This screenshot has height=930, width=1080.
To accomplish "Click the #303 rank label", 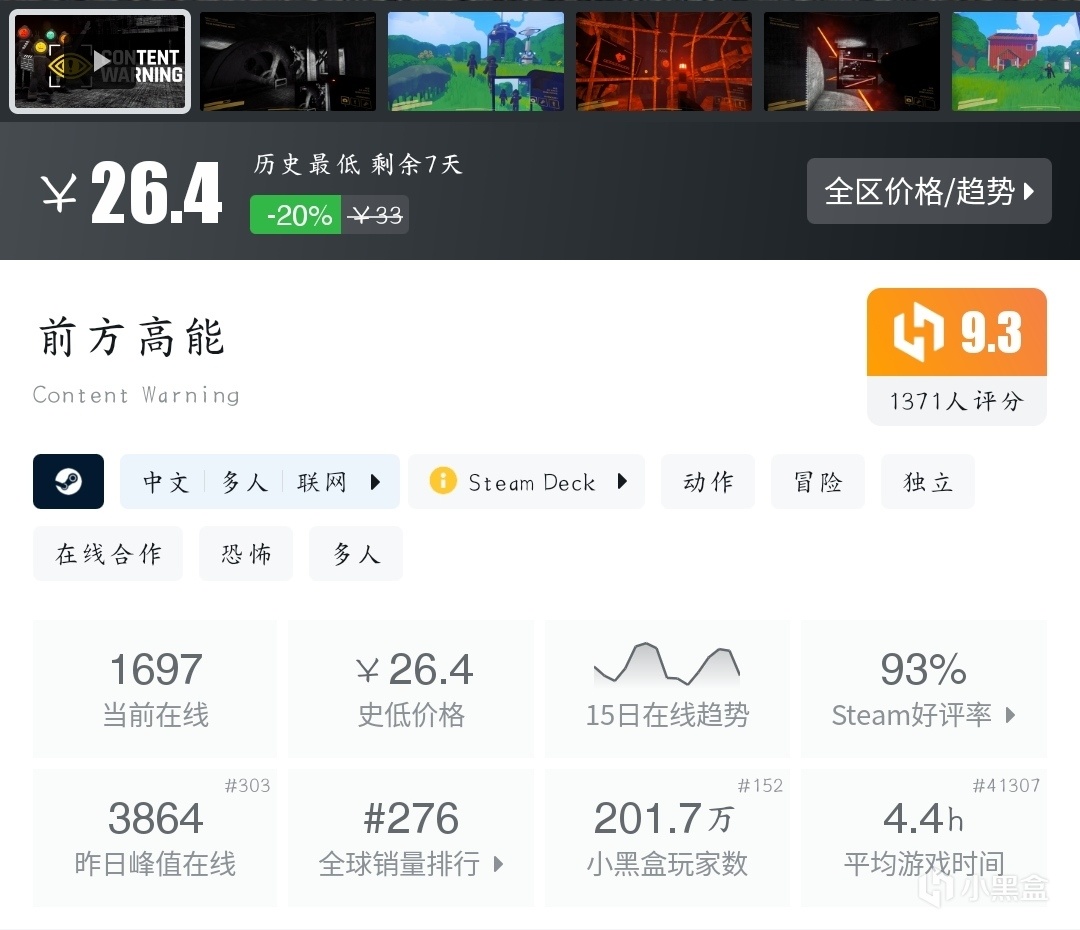I will click(247, 785).
